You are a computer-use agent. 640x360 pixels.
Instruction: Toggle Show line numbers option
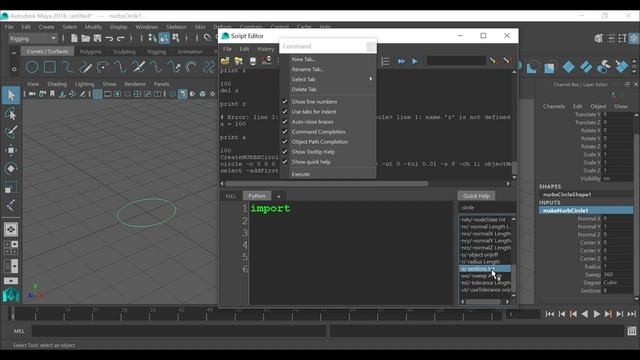click(x=314, y=102)
